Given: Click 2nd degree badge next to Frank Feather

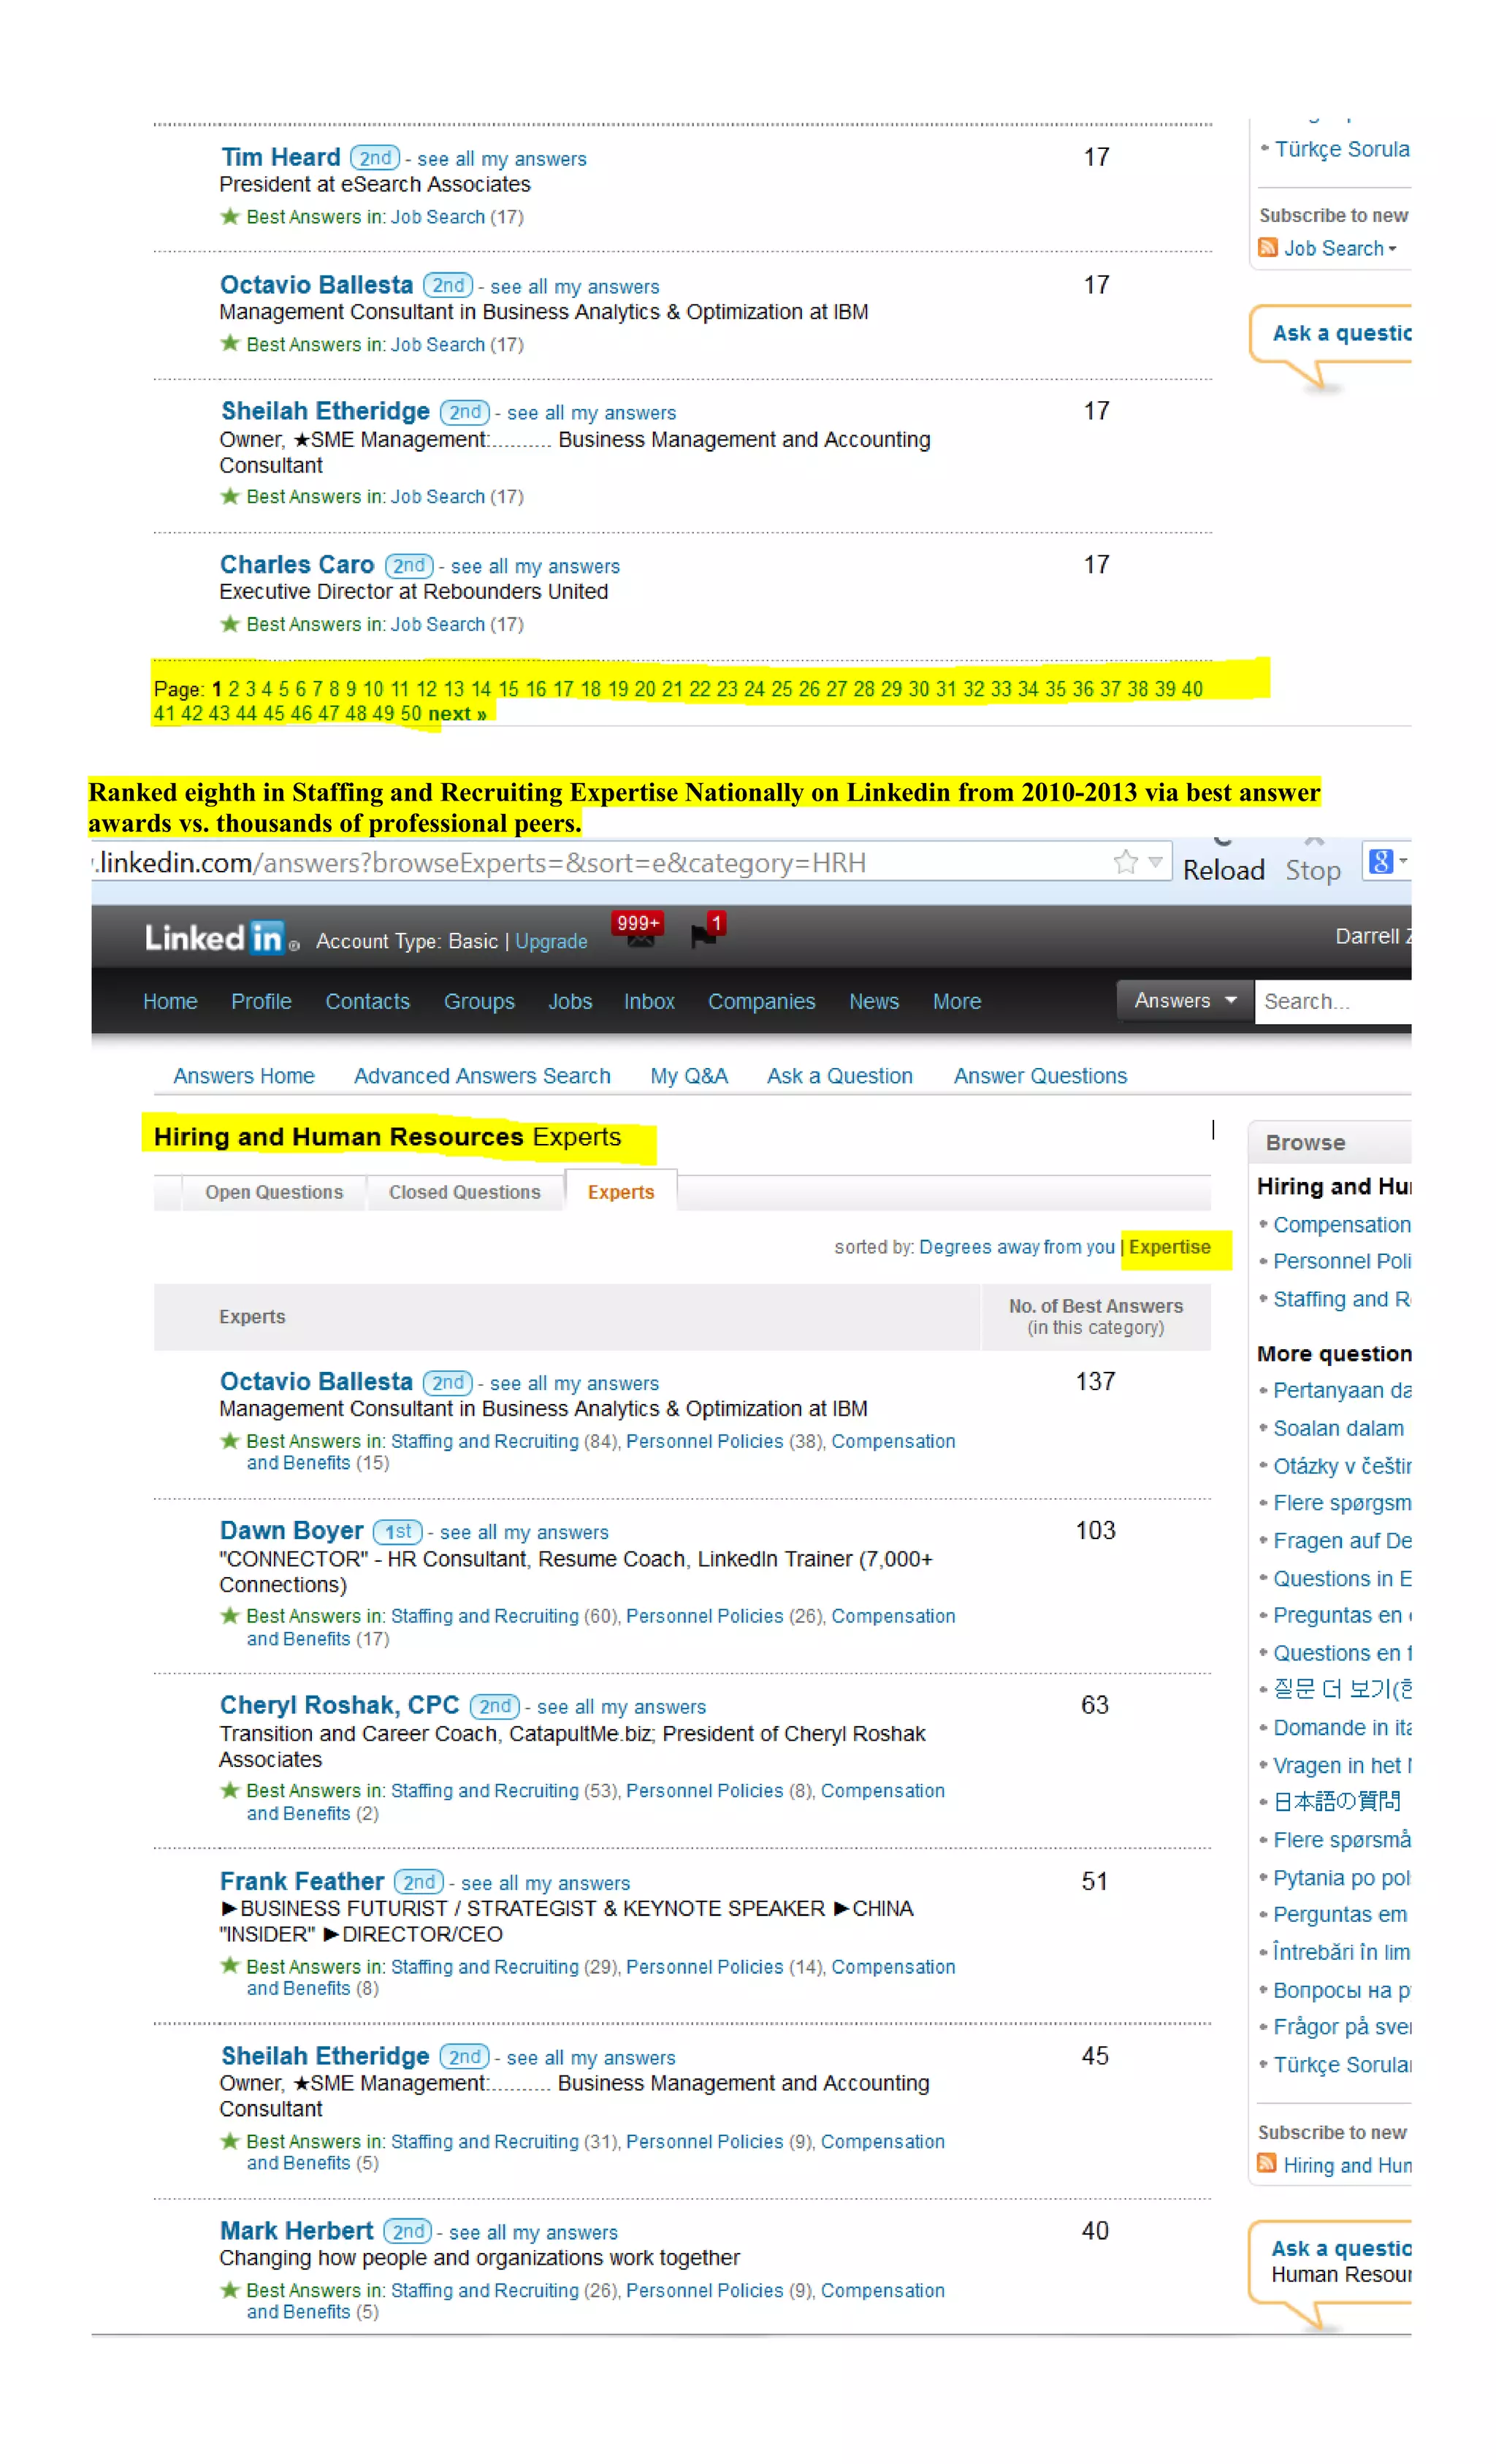Looking at the screenshot, I should click(x=419, y=1882).
